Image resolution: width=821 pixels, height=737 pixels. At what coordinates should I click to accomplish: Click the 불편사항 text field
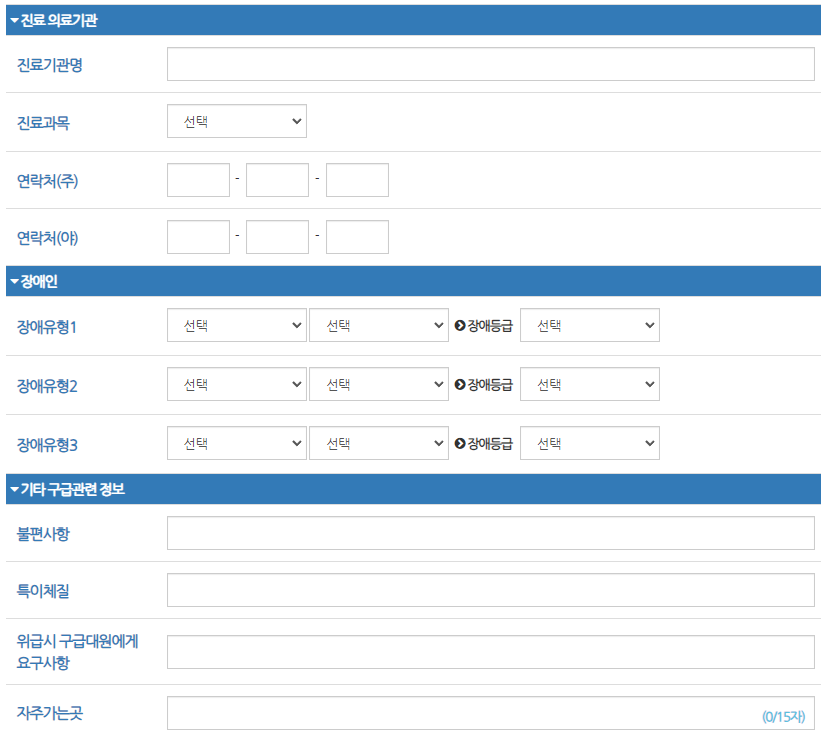pyautogui.click(x=491, y=533)
